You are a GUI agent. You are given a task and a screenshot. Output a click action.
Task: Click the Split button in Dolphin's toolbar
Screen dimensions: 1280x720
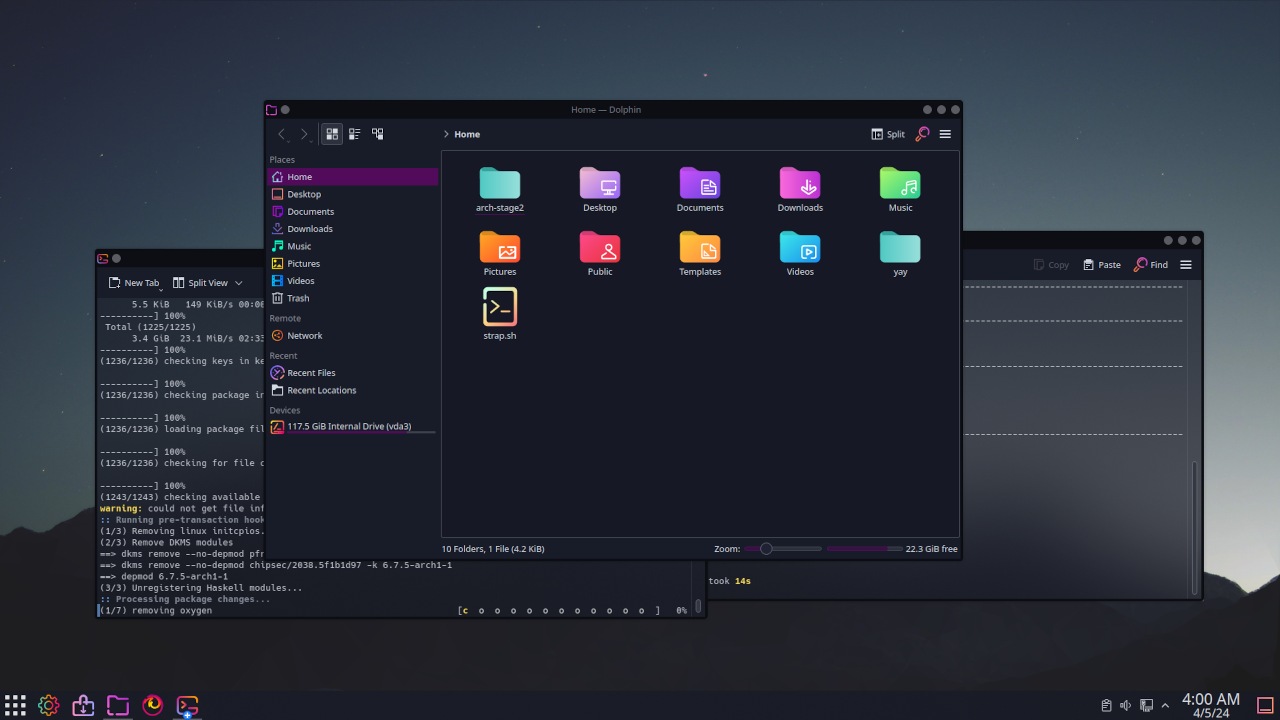coord(889,133)
